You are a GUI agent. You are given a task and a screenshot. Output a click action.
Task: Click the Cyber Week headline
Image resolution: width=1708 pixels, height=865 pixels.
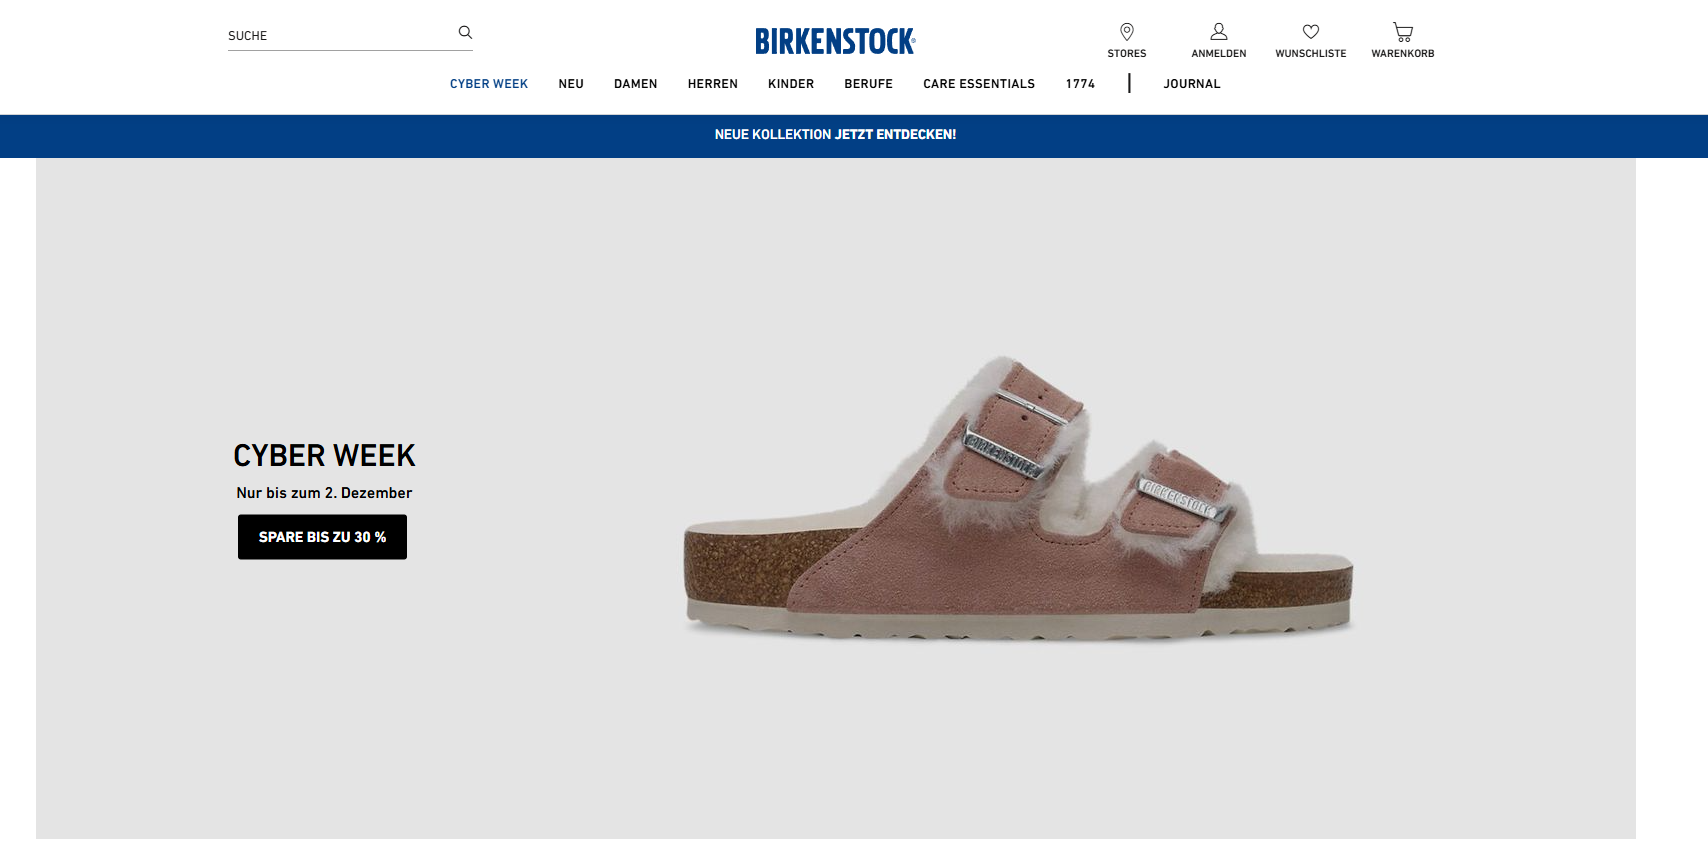pyautogui.click(x=324, y=456)
